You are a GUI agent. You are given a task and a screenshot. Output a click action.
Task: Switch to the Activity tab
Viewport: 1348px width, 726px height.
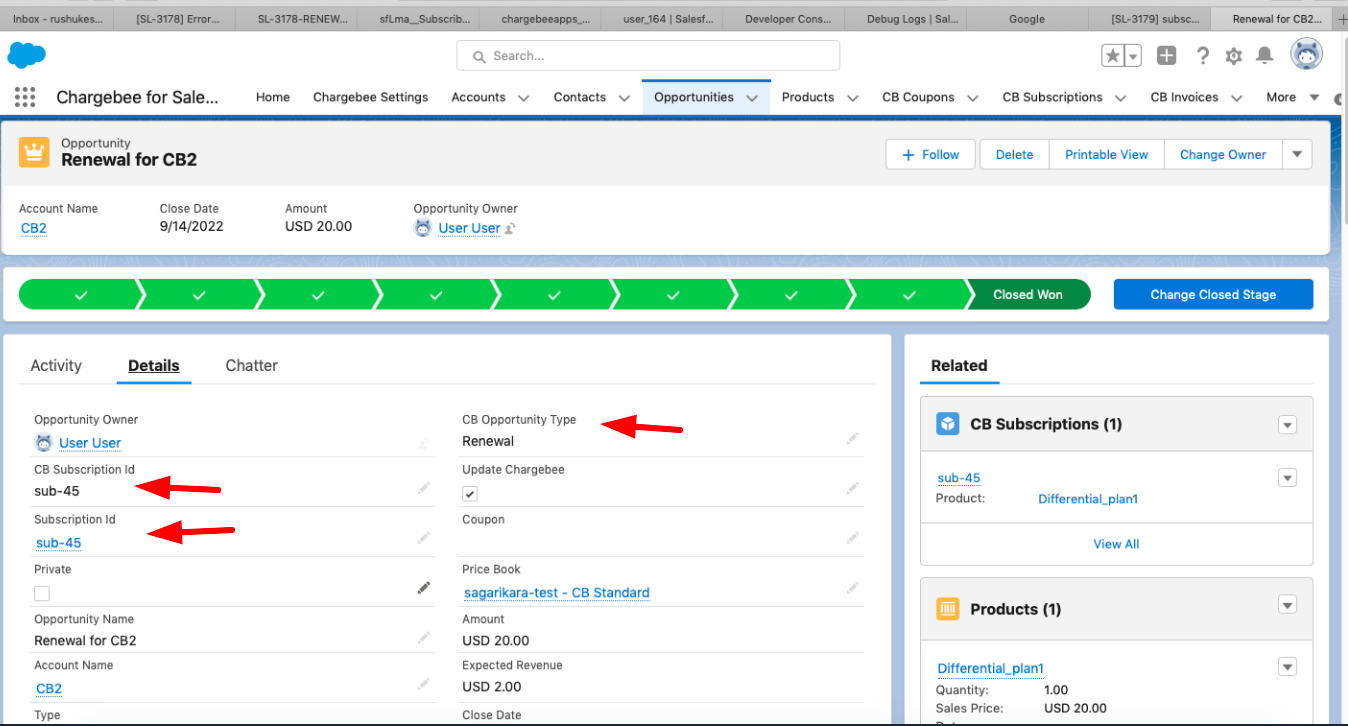(56, 366)
